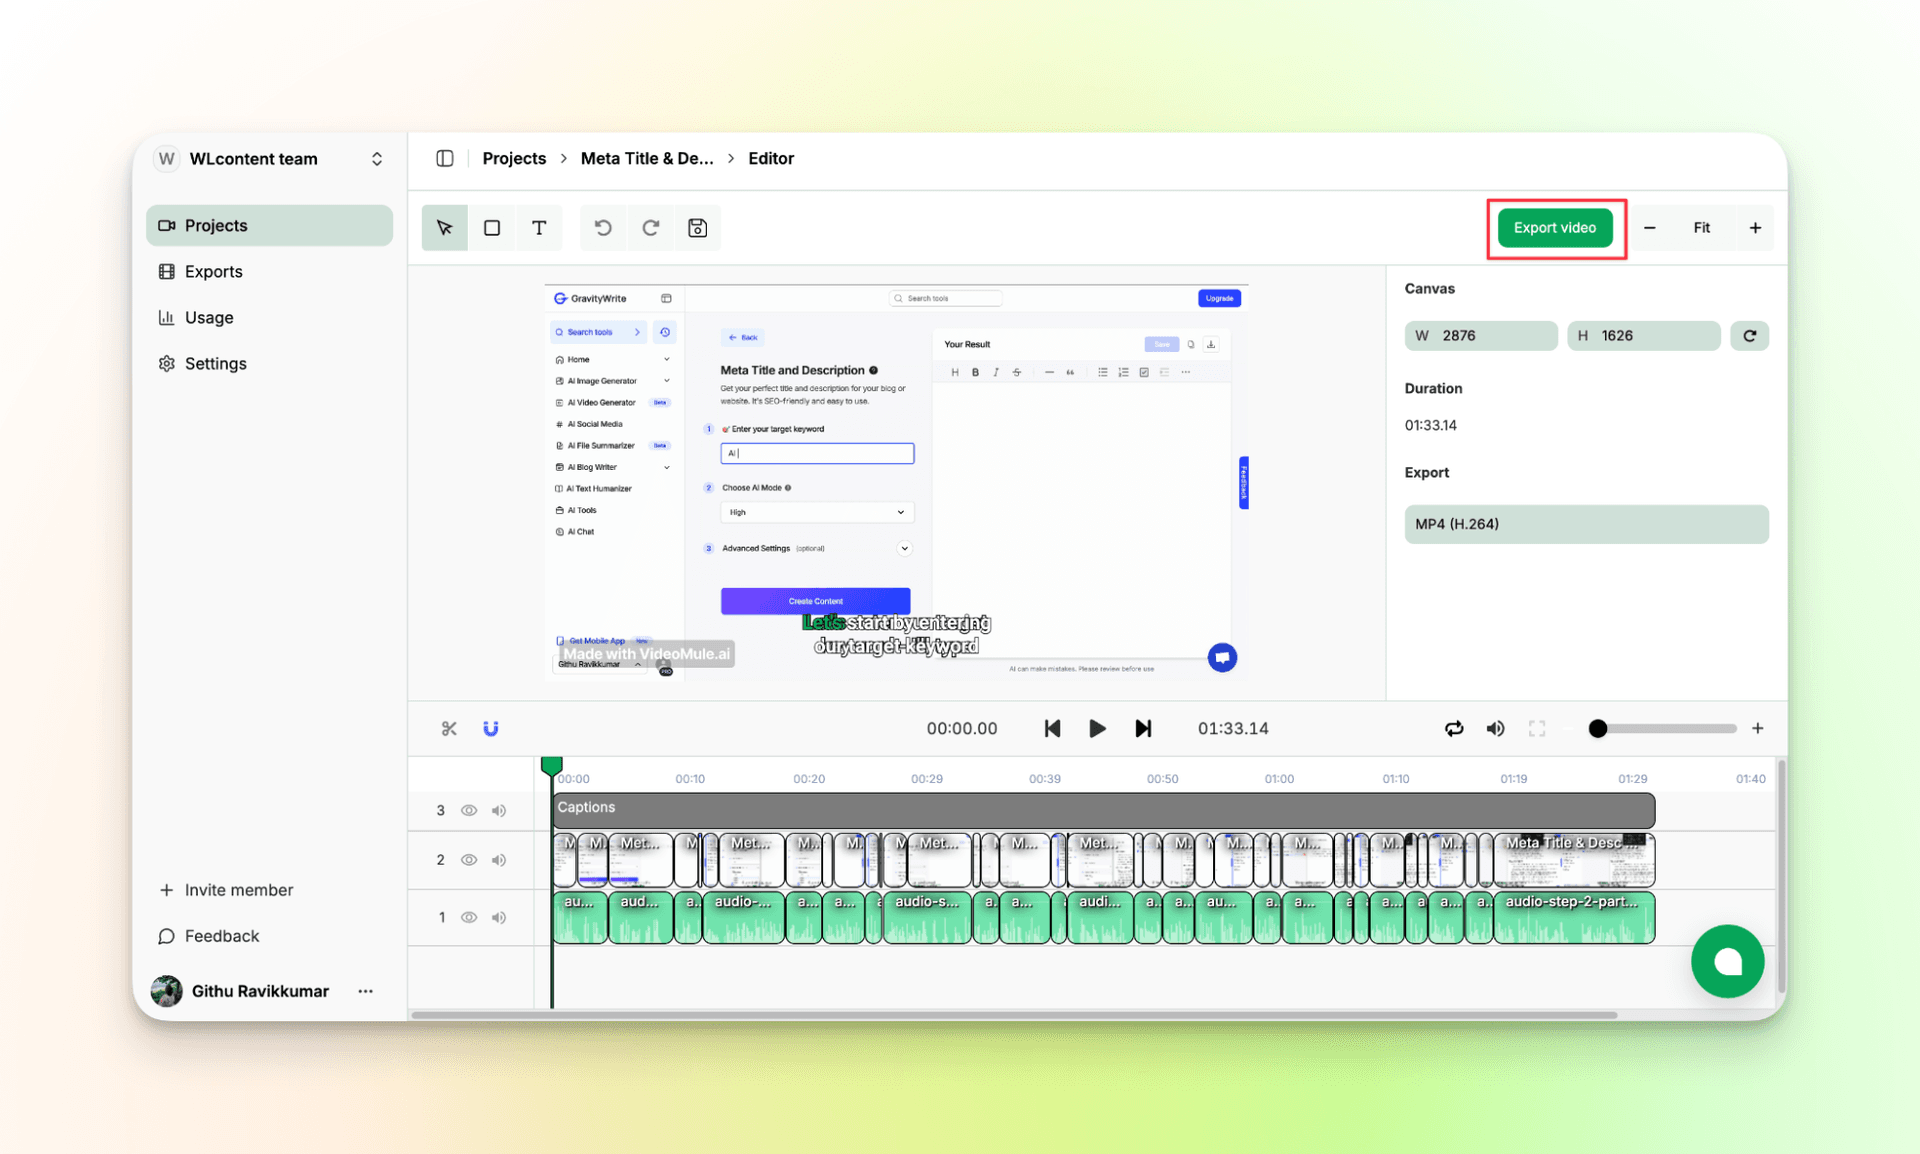Navigate to the Exports section in the sidebar
This screenshot has height=1154, width=1920.
213,271
